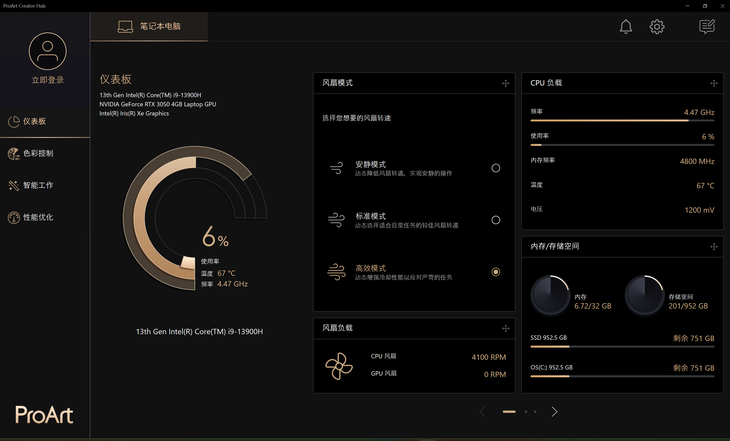Click the 标准模式 wind icon
Screen dimensions: 730x441
coord(337,219)
